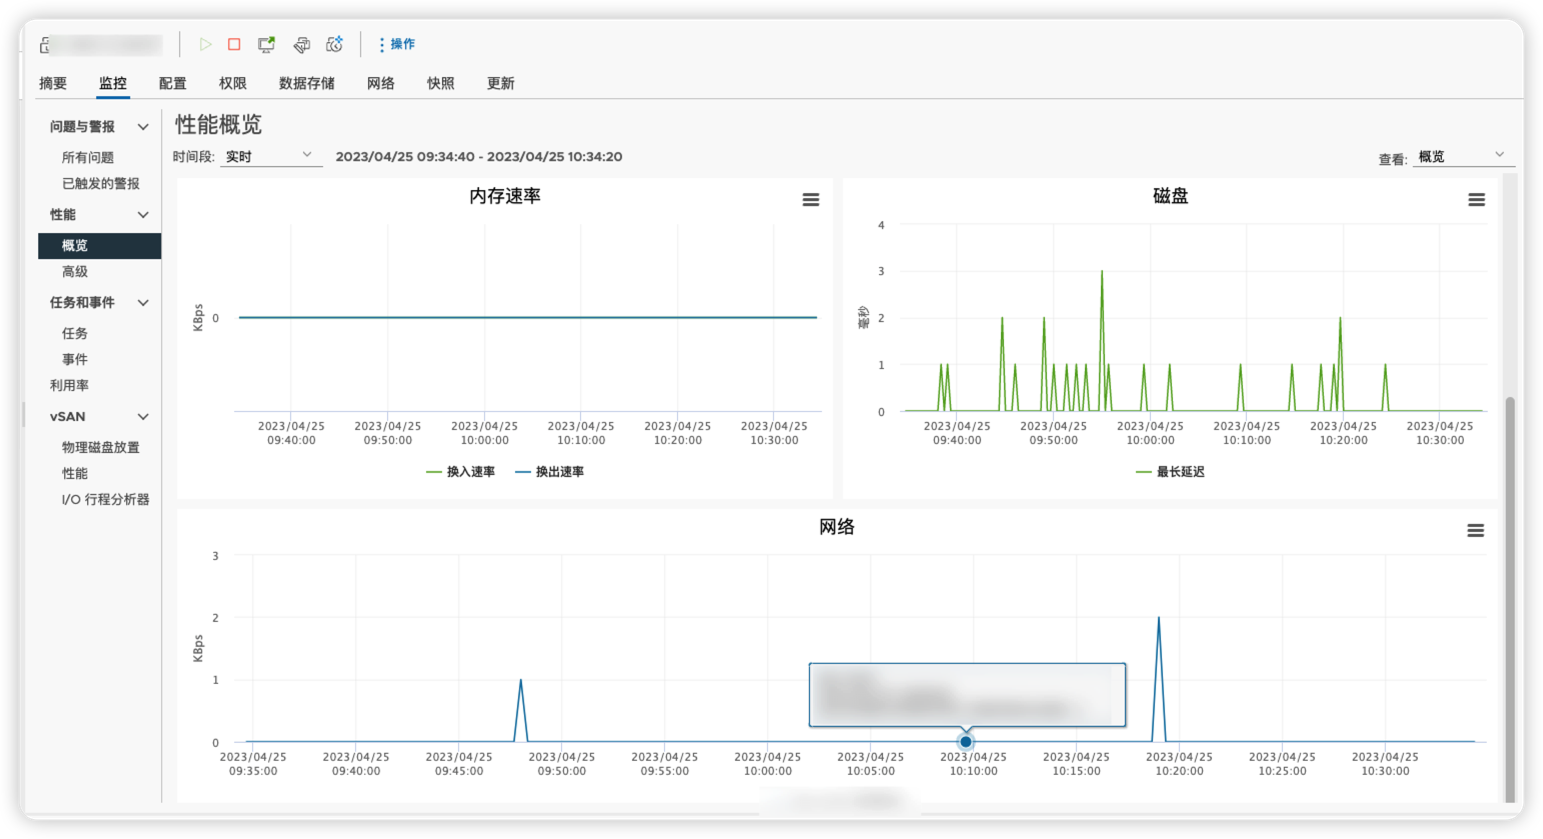Viewport: 1543px width, 839px height.
Task: Click the green power on icon
Action: tap(205, 44)
